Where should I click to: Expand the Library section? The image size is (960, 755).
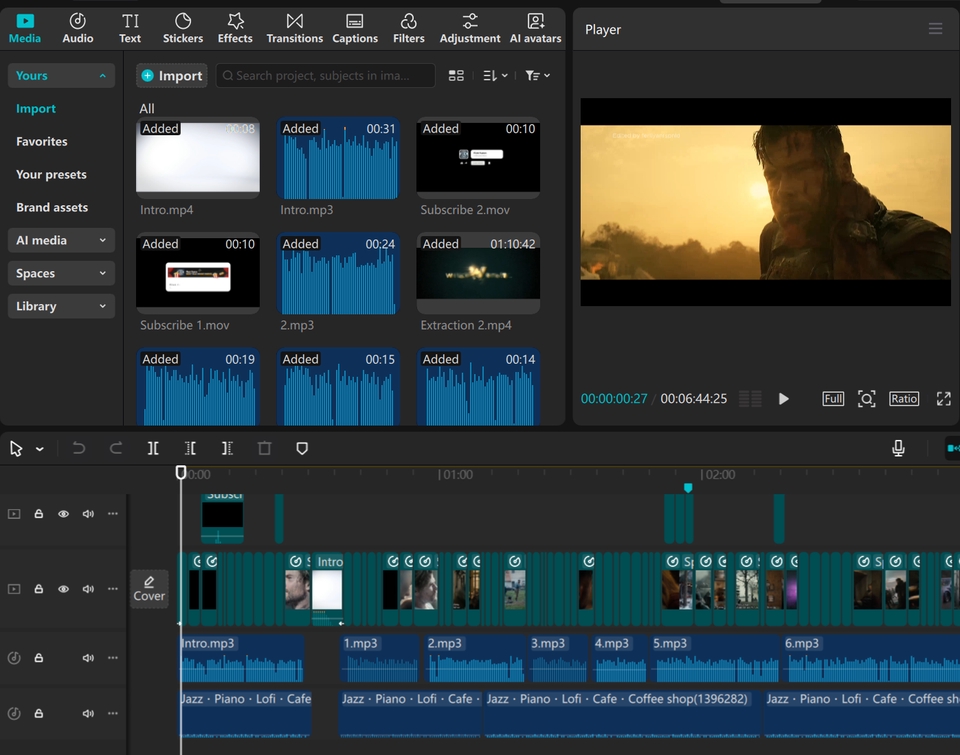(x=61, y=306)
